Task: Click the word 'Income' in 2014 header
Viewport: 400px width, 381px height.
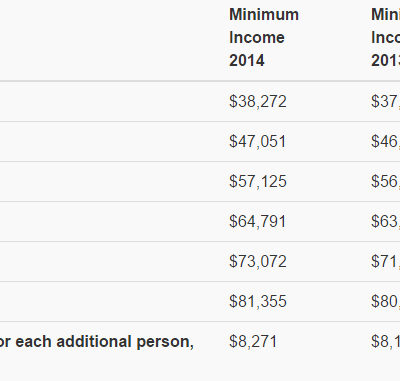Action: tap(257, 37)
